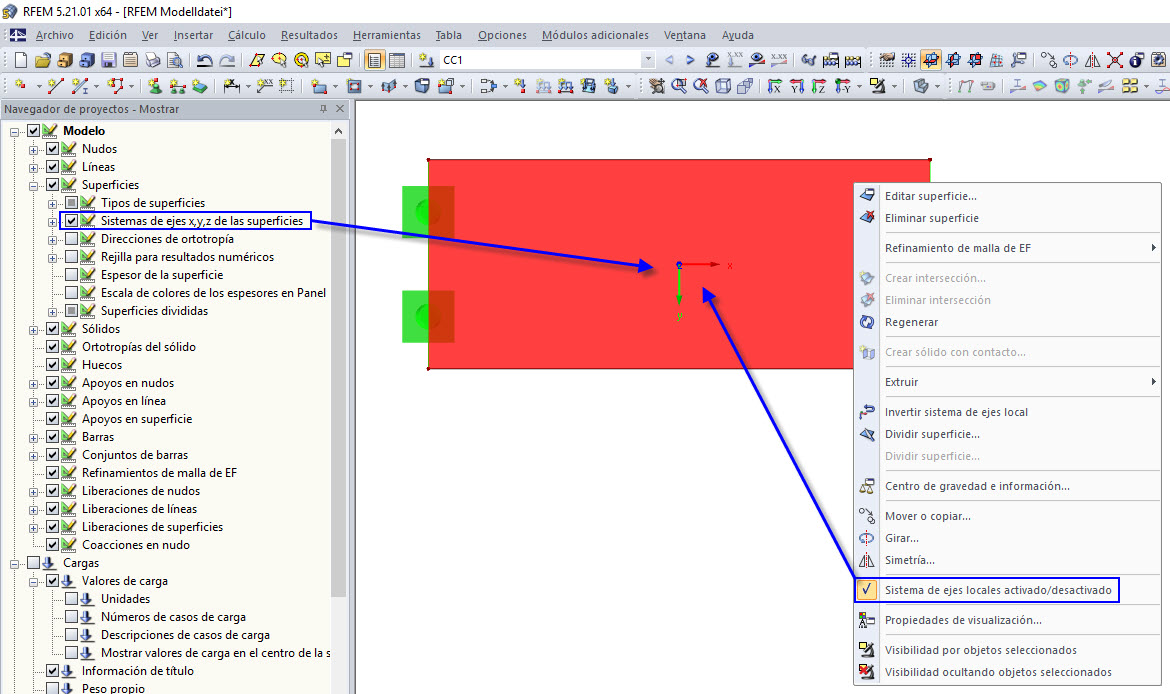Click the zoom window magnifier icon
1170x694 pixels.
pos(678,87)
